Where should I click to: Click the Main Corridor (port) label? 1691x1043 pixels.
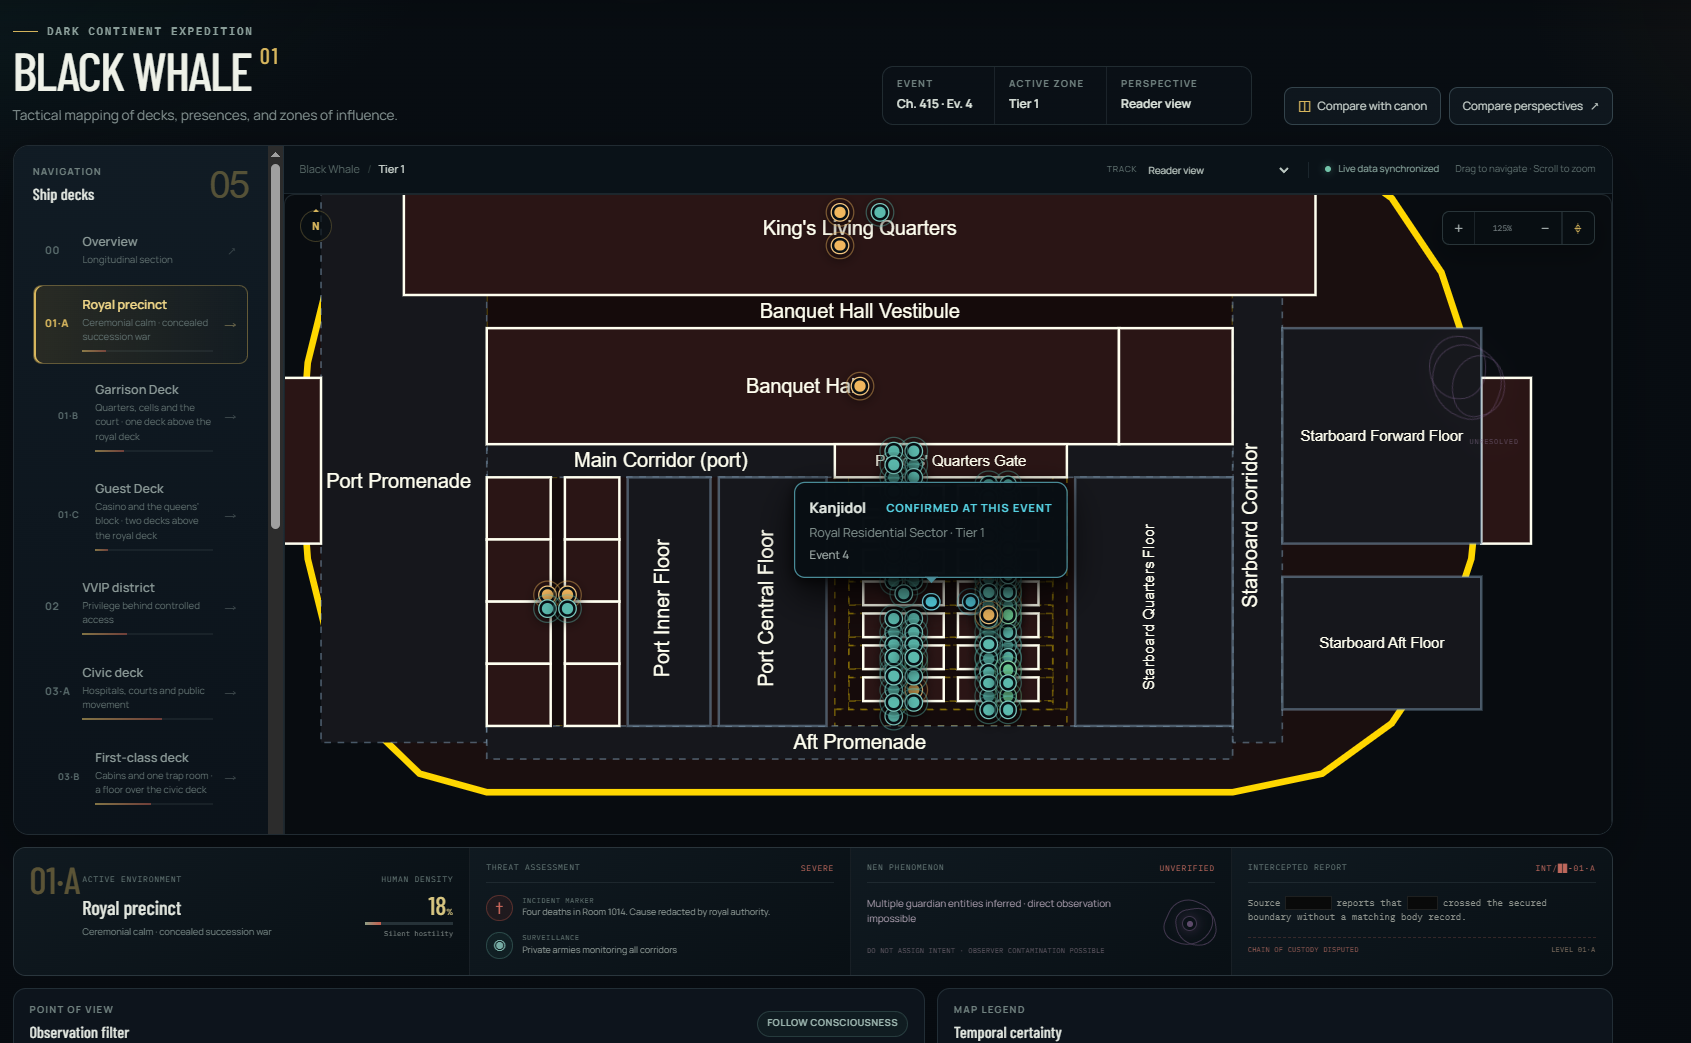661,460
